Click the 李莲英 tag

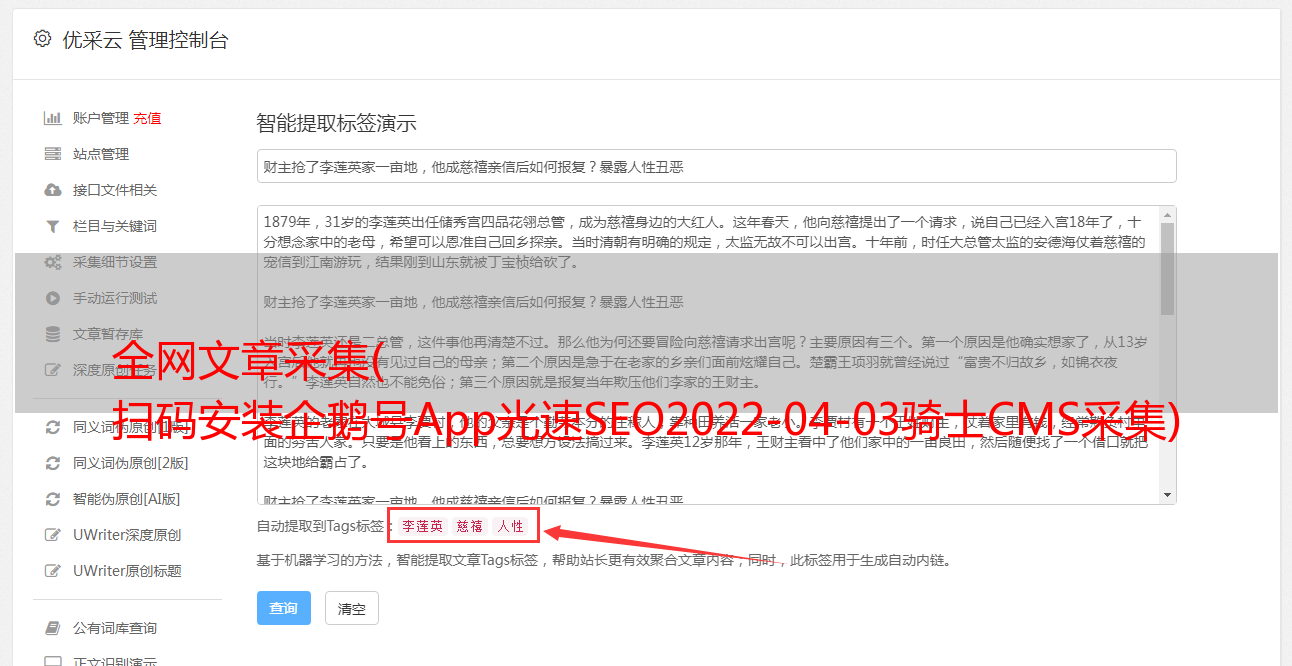(x=423, y=526)
